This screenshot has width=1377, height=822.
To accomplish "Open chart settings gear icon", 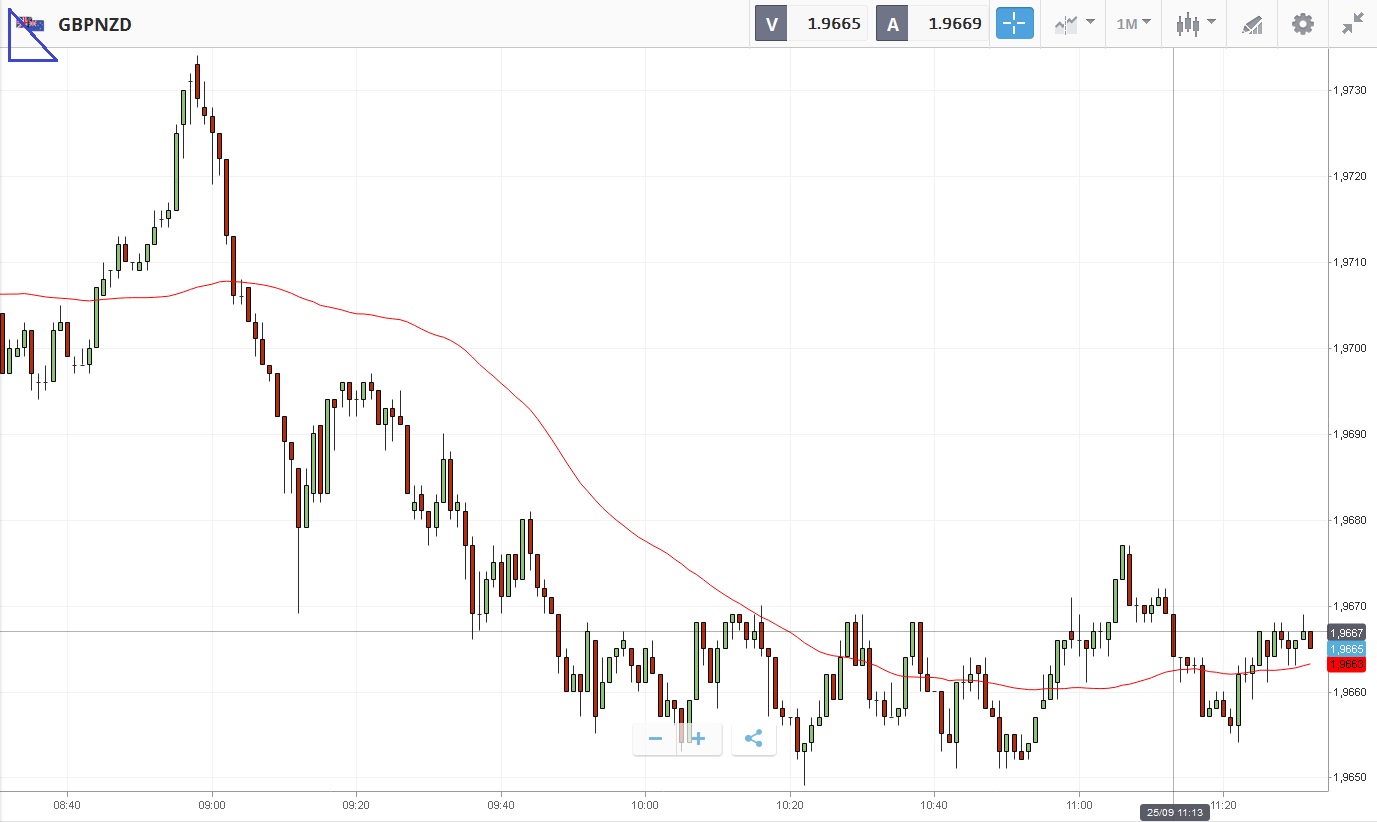I will pos(1302,23).
